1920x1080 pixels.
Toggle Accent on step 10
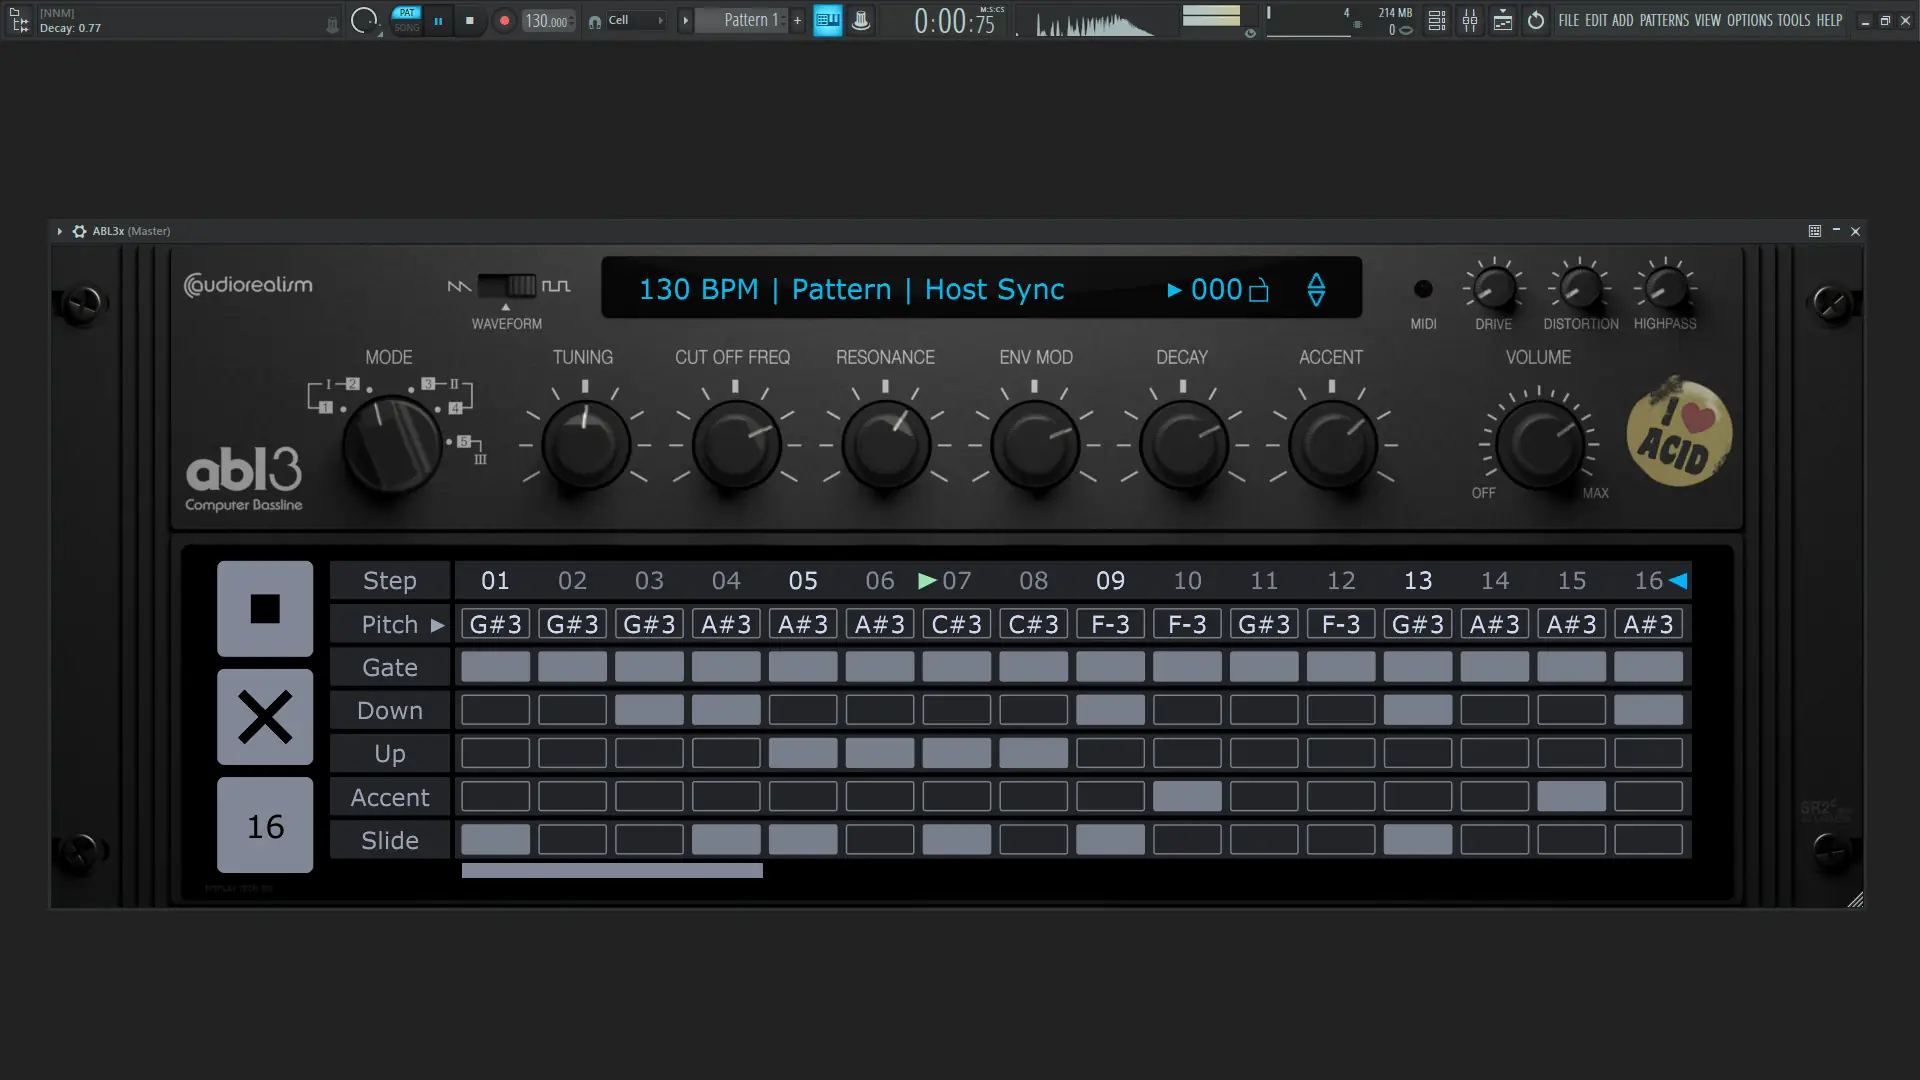coord(1187,797)
